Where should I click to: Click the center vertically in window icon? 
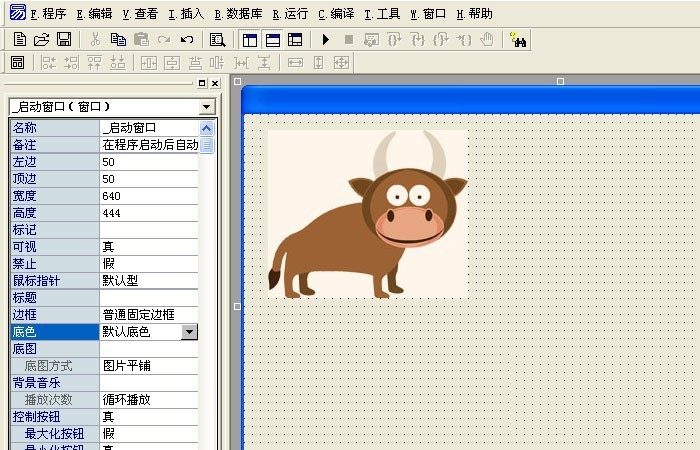(x=172, y=62)
